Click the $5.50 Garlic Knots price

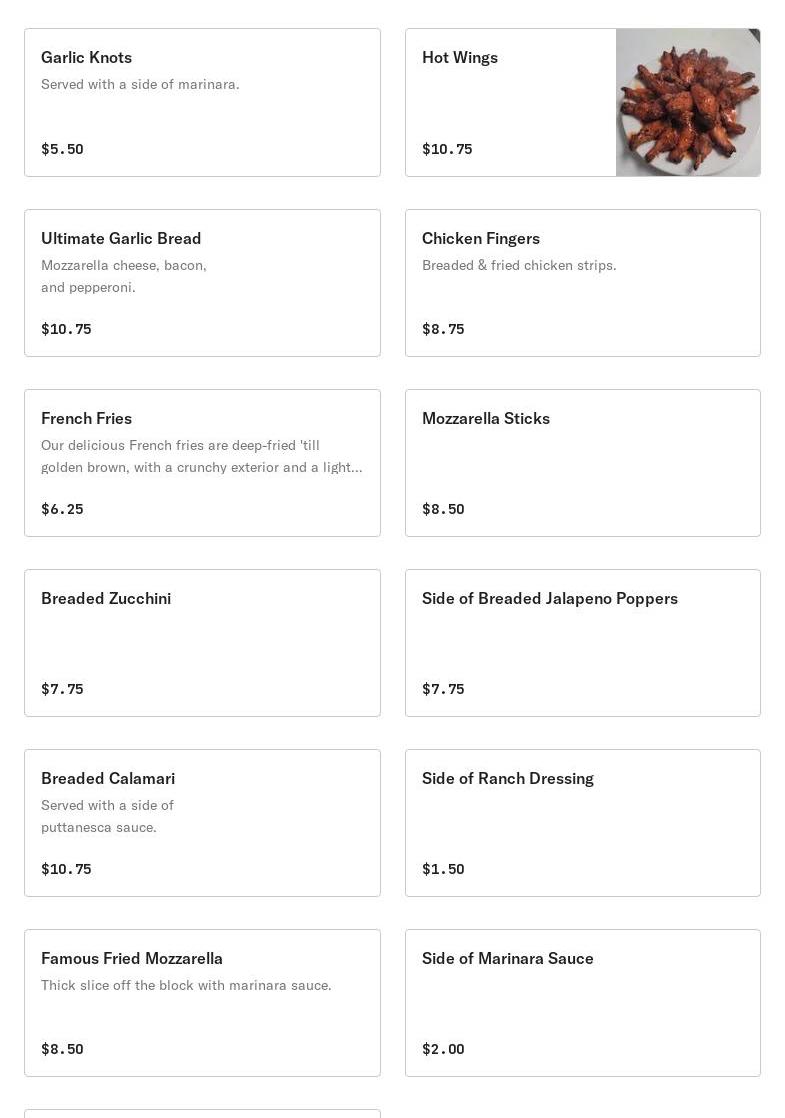point(62,149)
